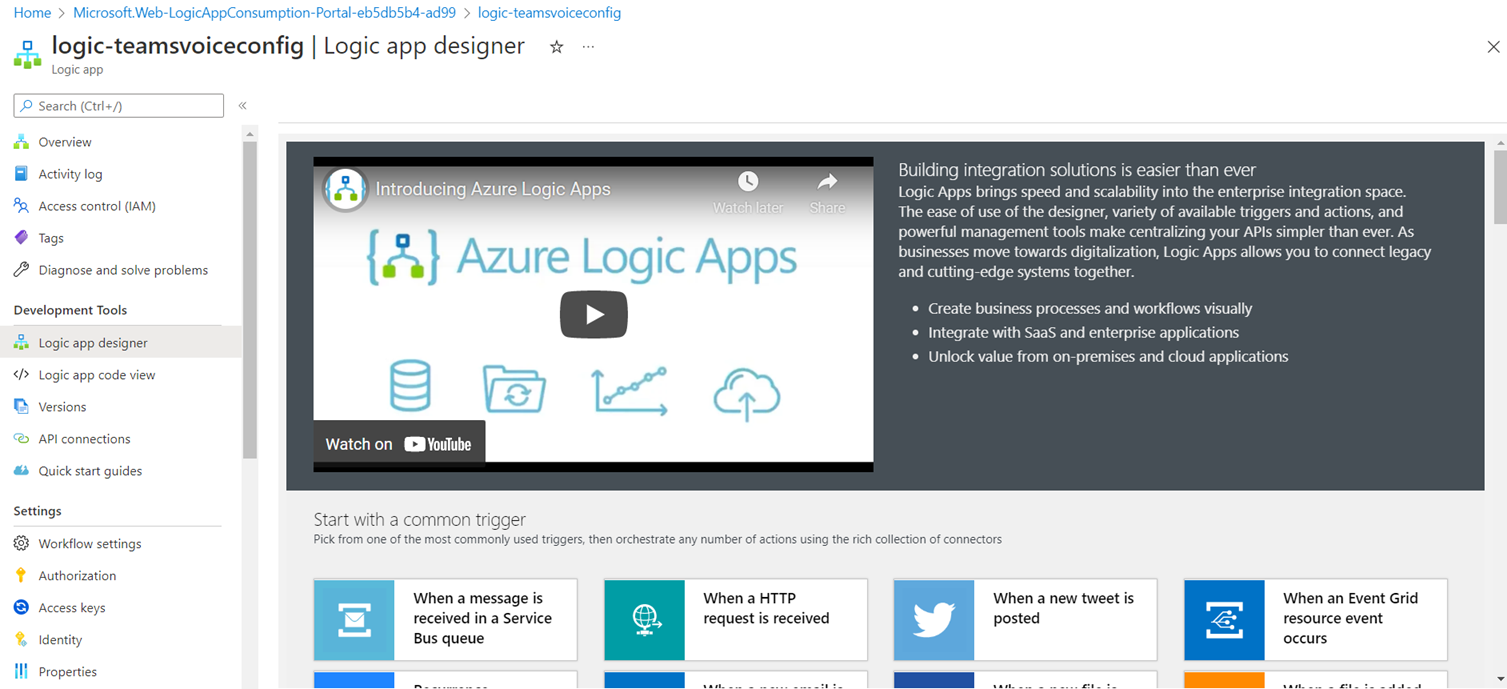Play the Azure Logic Apps video
Viewport: 1507px width, 689px height.
(x=593, y=315)
